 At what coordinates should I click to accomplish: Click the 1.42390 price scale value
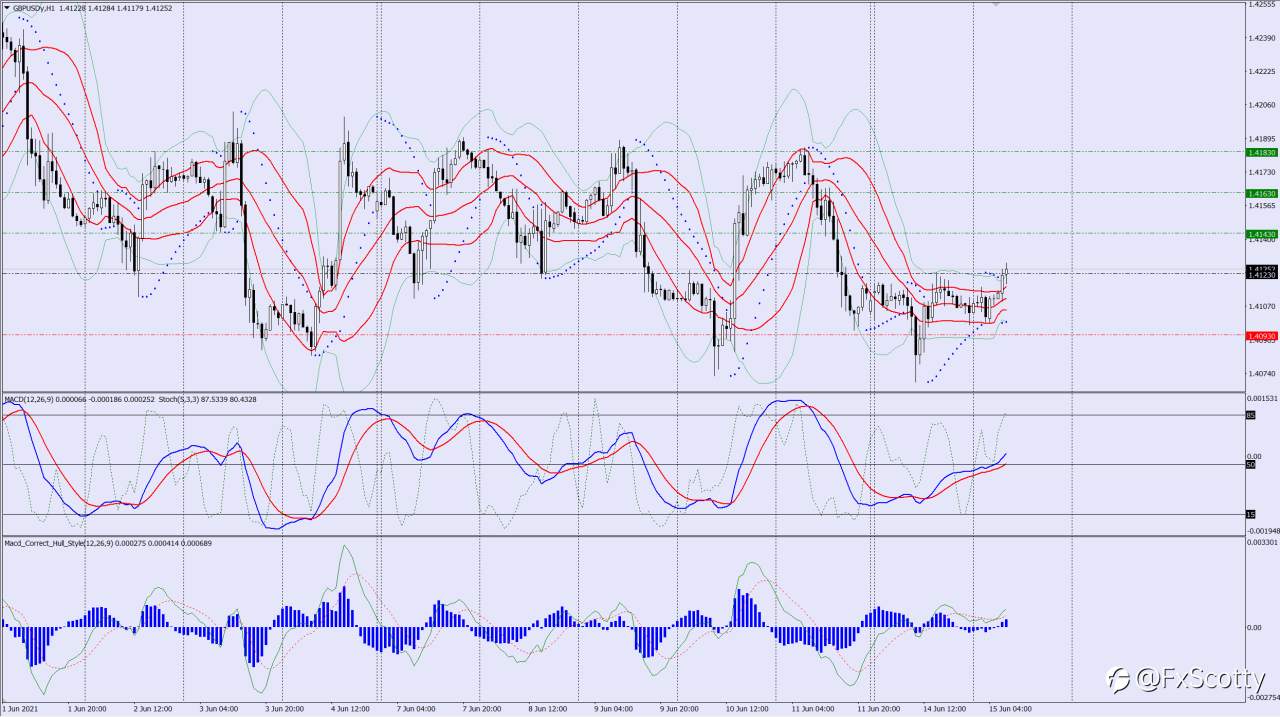(x=1262, y=38)
